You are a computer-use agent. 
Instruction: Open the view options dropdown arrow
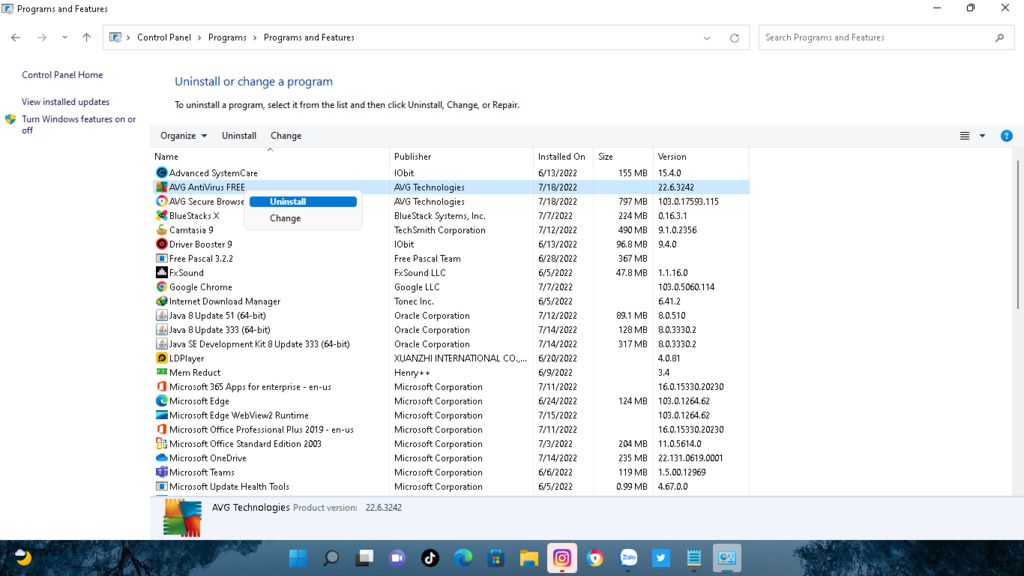click(x=982, y=136)
